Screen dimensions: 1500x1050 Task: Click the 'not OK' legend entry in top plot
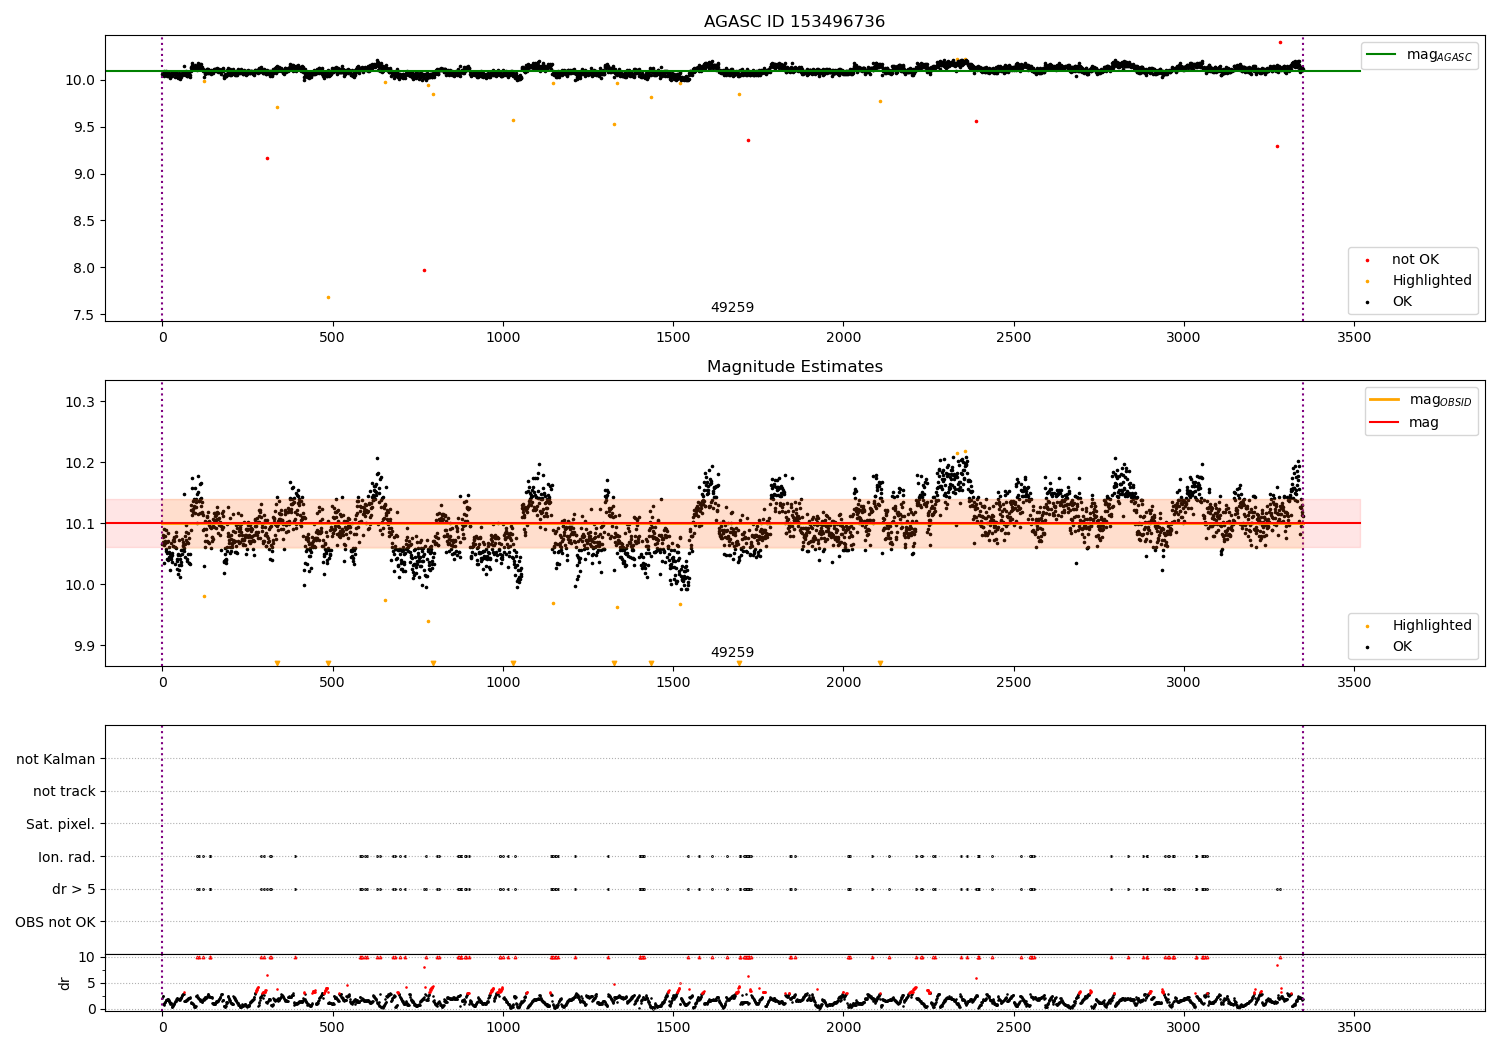coord(1415,259)
